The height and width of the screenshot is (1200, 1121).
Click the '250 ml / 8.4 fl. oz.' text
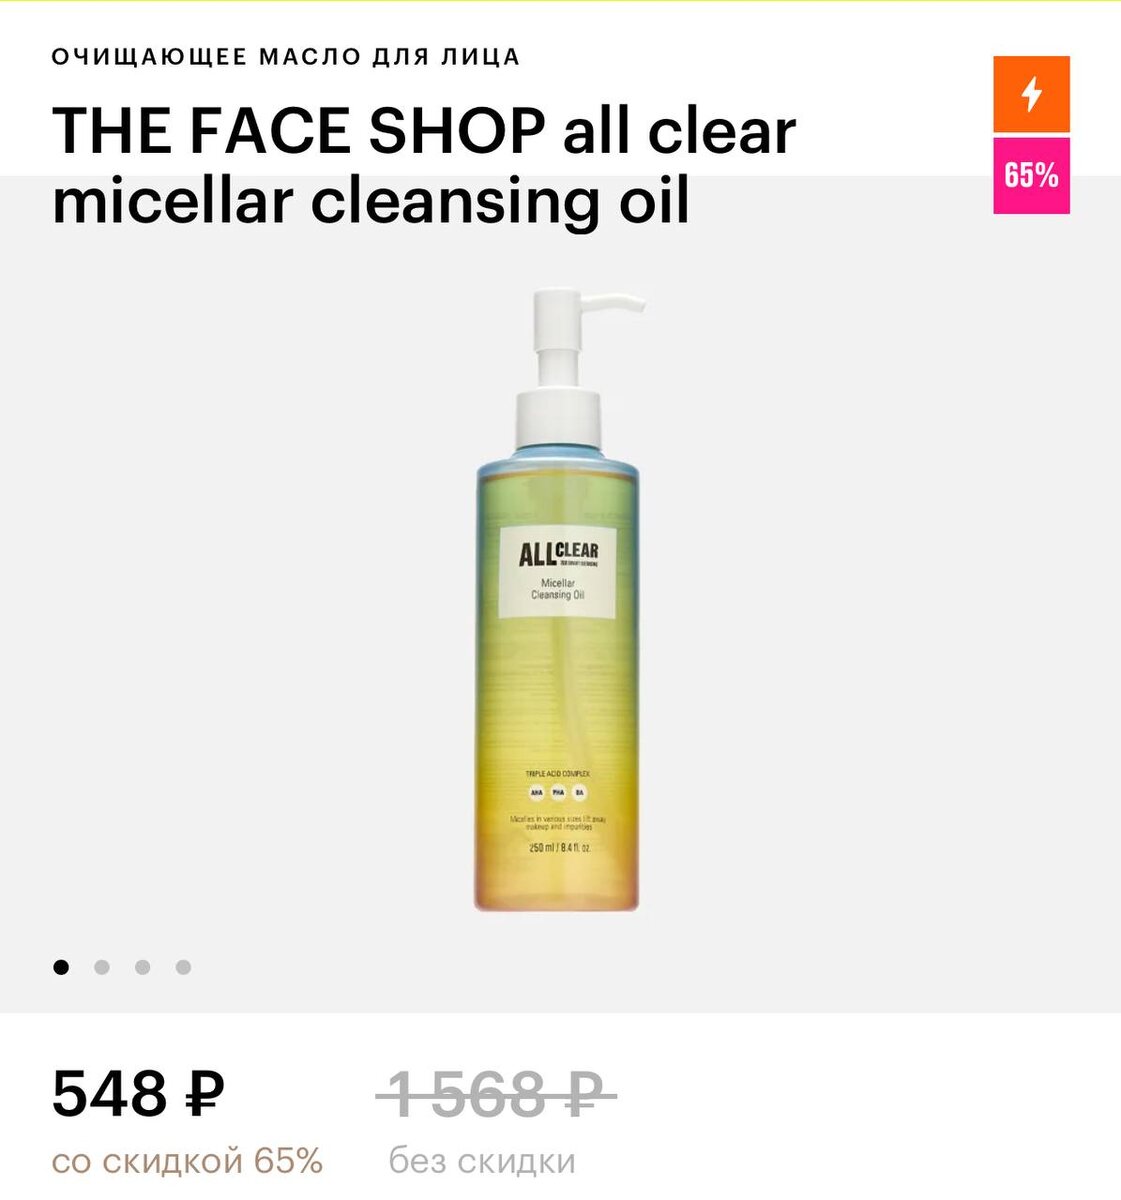[560, 849]
